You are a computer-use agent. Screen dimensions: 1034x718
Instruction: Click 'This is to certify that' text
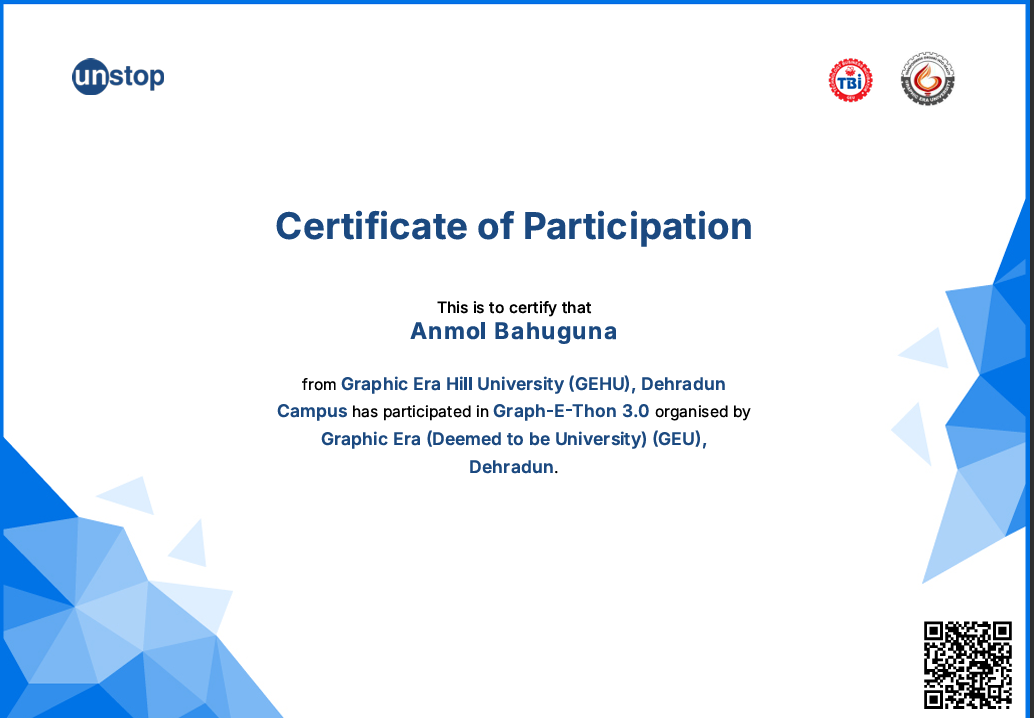tap(514, 307)
